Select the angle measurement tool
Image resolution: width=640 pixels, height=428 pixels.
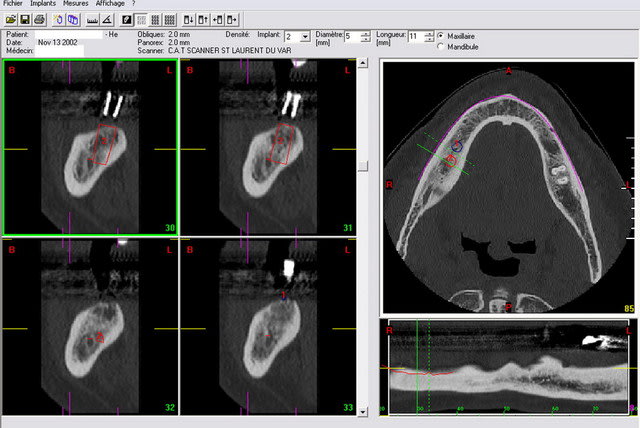click(x=107, y=19)
